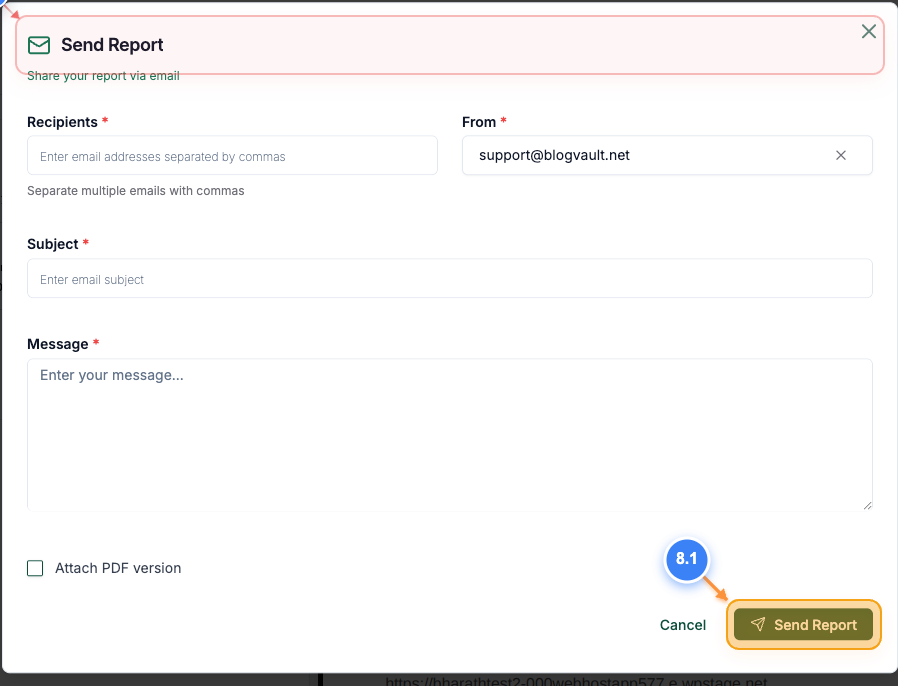898x686 pixels.
Task: Click the required asterisk next to Subject
Action: [x=85, y=244]
